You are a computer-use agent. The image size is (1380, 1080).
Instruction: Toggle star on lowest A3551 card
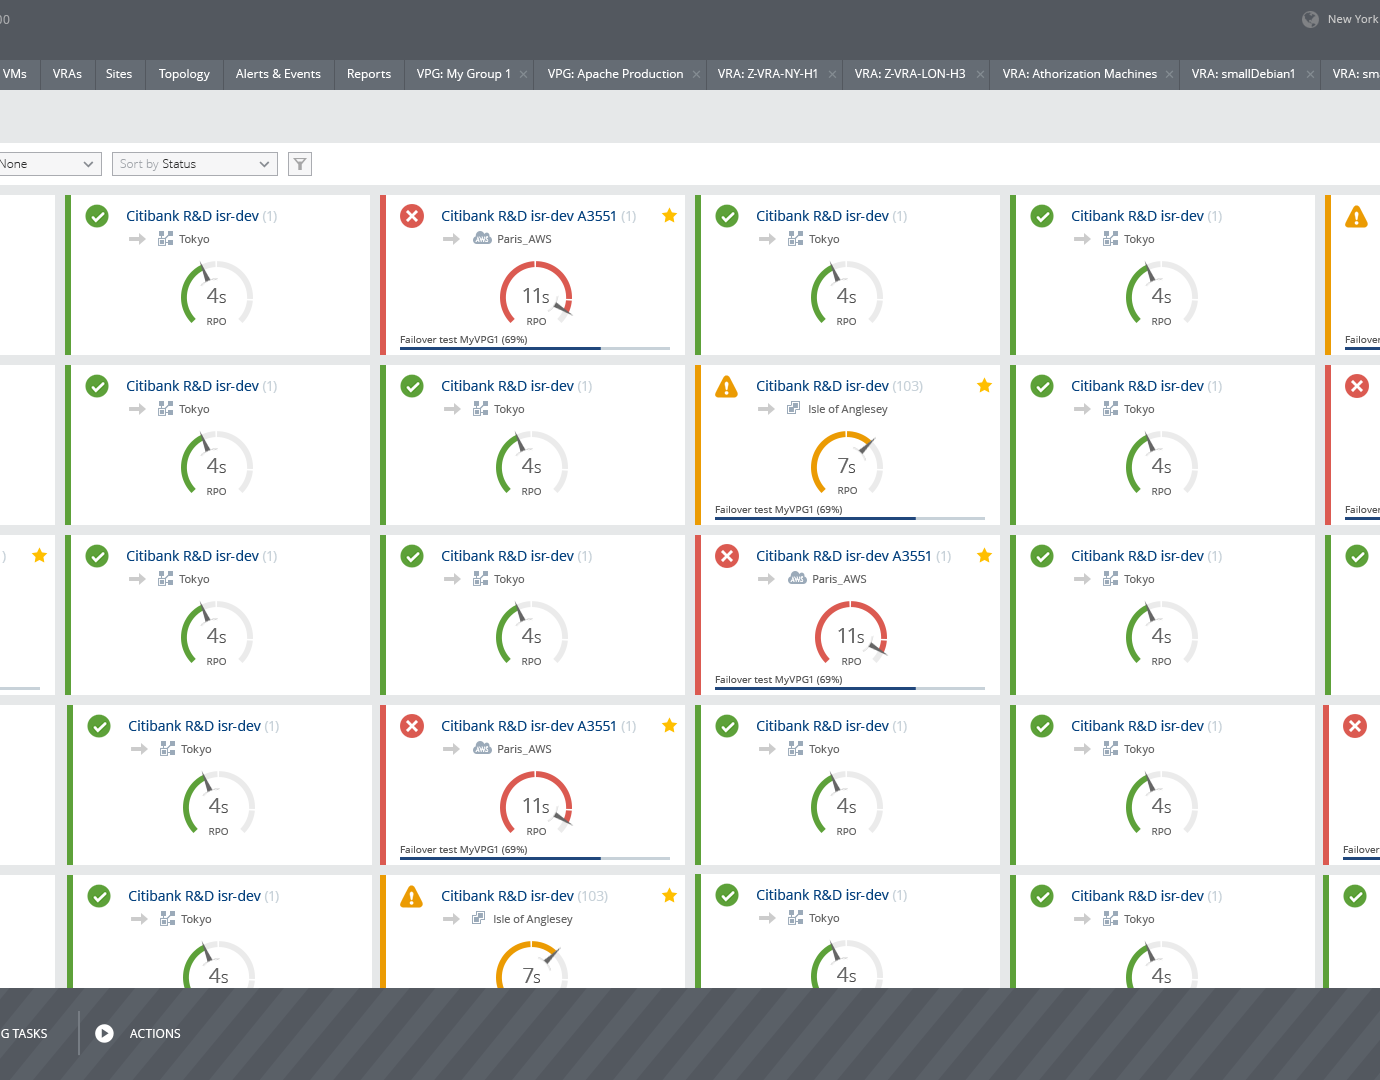tap(670, 725)
